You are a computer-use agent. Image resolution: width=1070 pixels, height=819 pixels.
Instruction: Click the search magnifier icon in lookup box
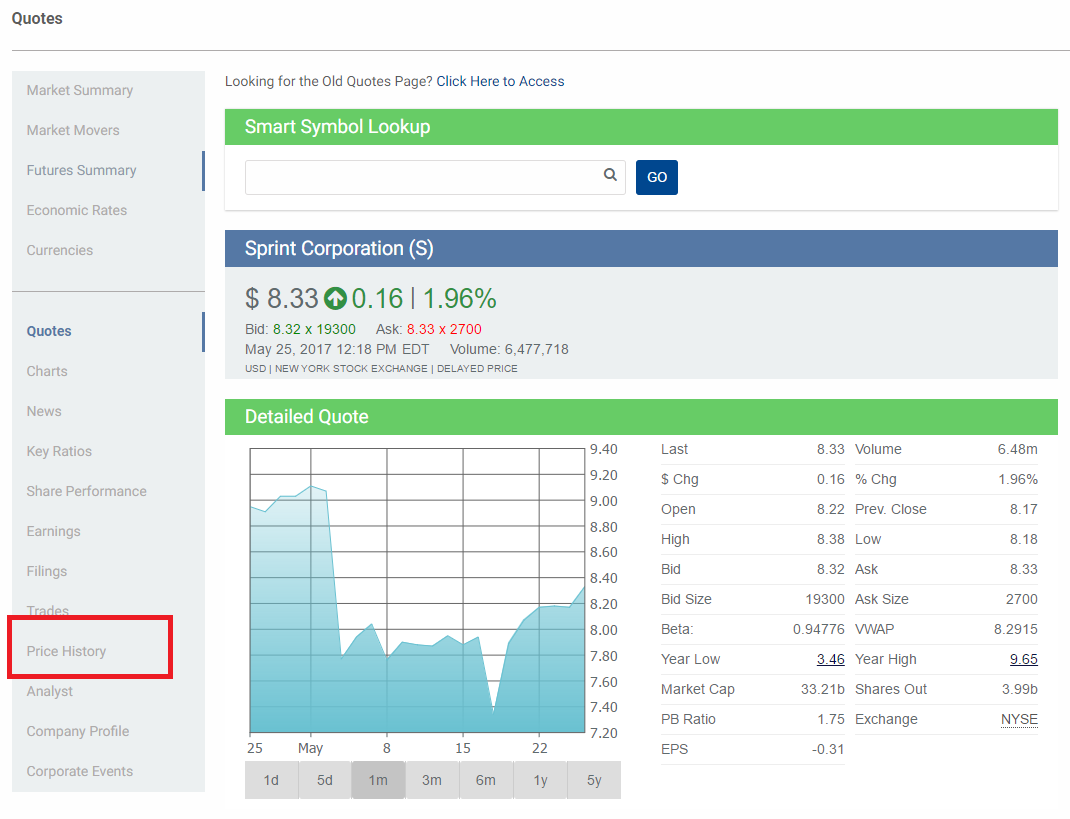(x=610, y=175)
